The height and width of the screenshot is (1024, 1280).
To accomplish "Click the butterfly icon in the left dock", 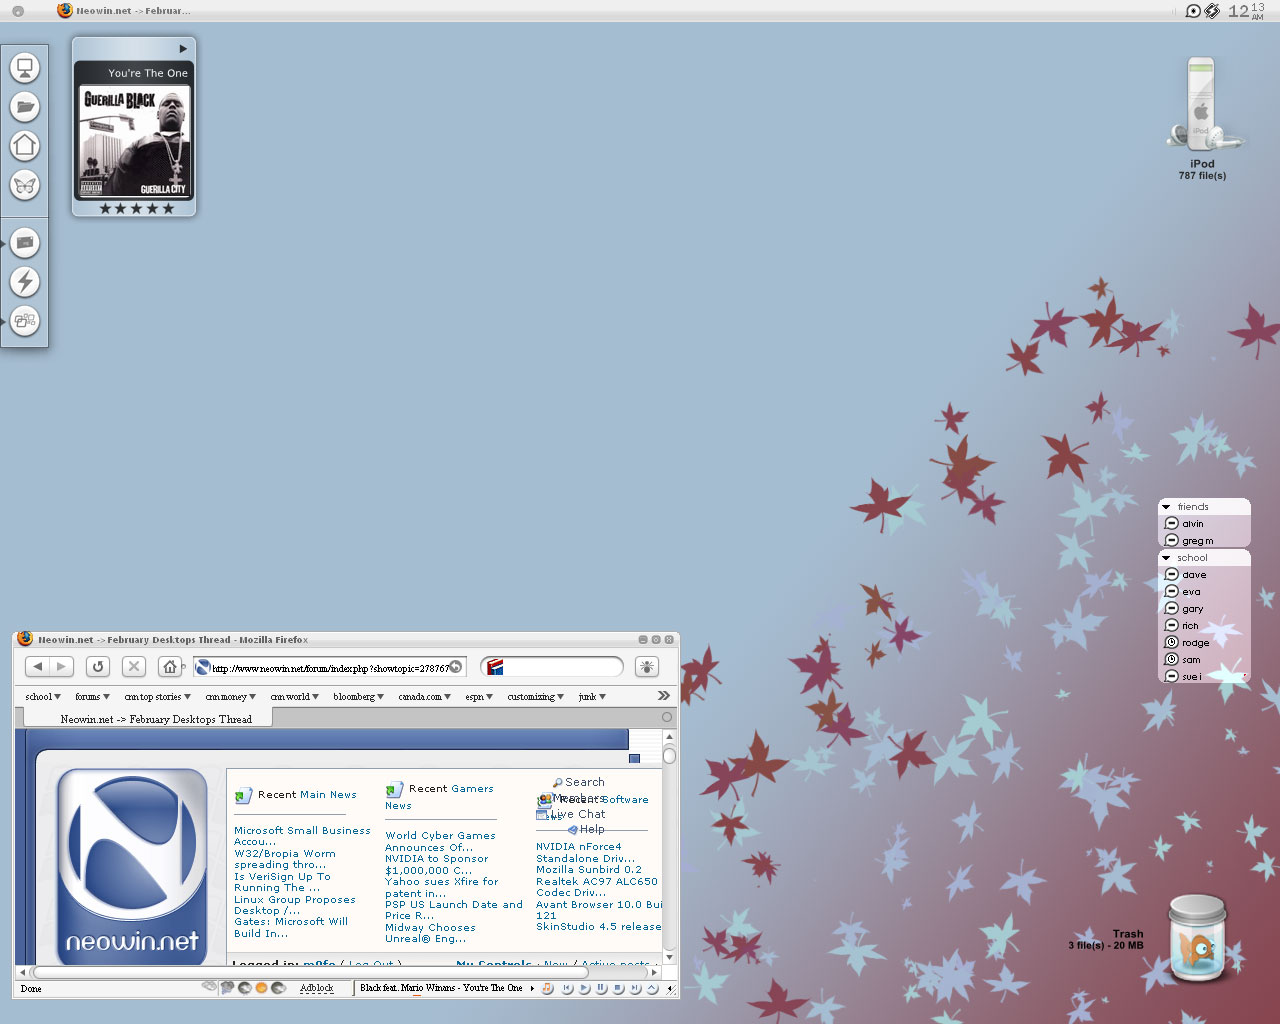I will pos(25,184).
